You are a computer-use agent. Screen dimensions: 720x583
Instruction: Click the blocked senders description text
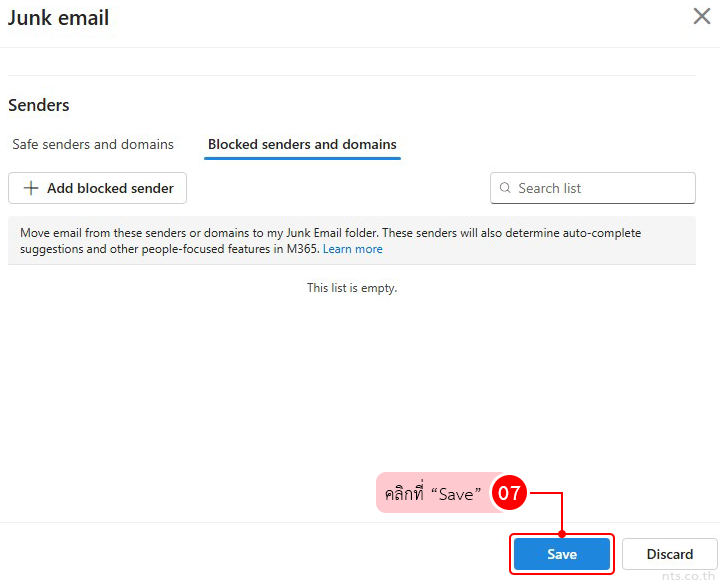[x=330, y=233]
